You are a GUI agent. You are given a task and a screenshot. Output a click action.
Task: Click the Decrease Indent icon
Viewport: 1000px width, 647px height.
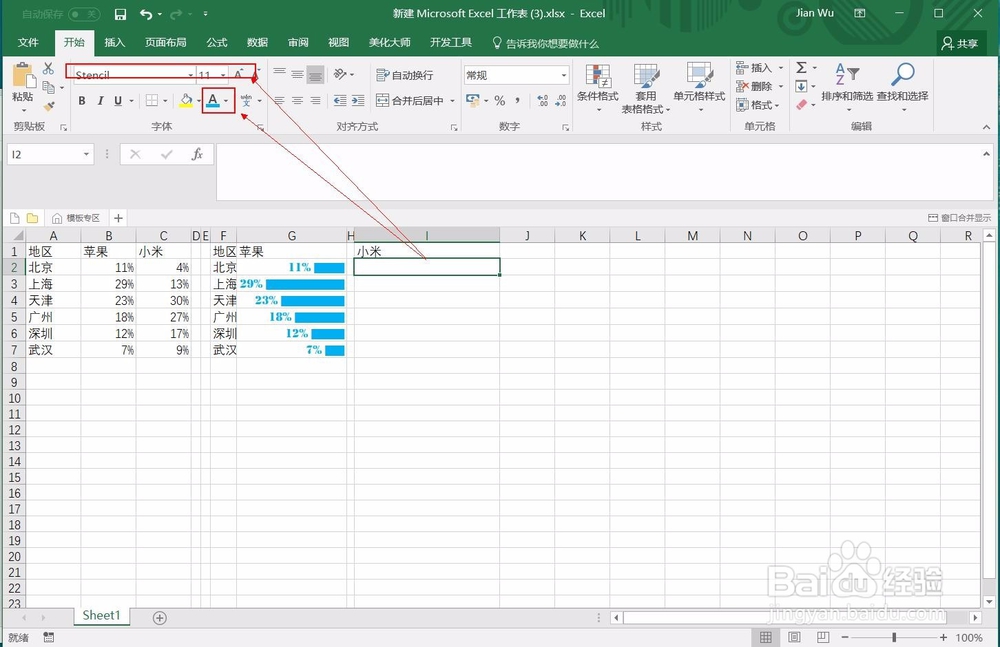coord(340,100)
